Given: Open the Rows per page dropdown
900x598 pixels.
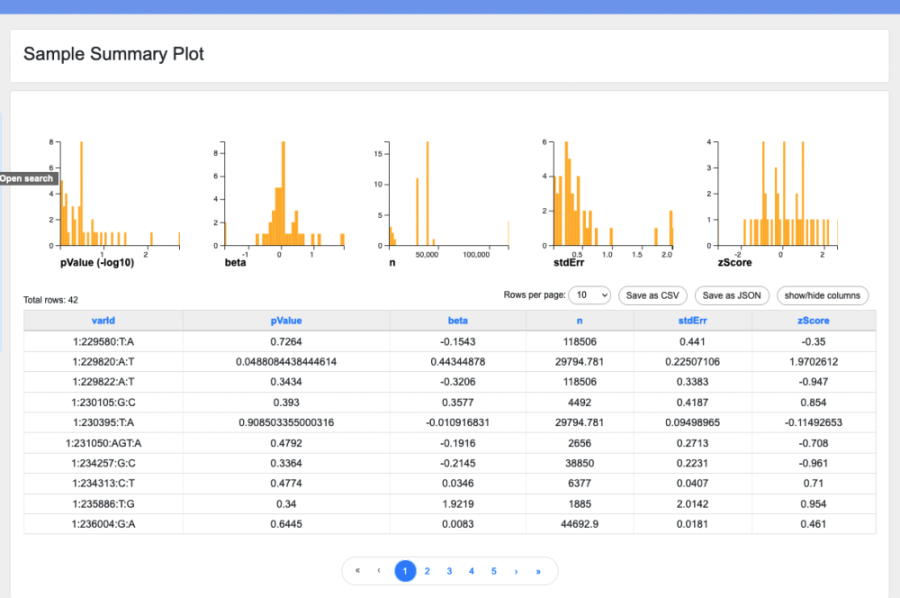Looking at the screenshot, I should [x=589, y=295].
